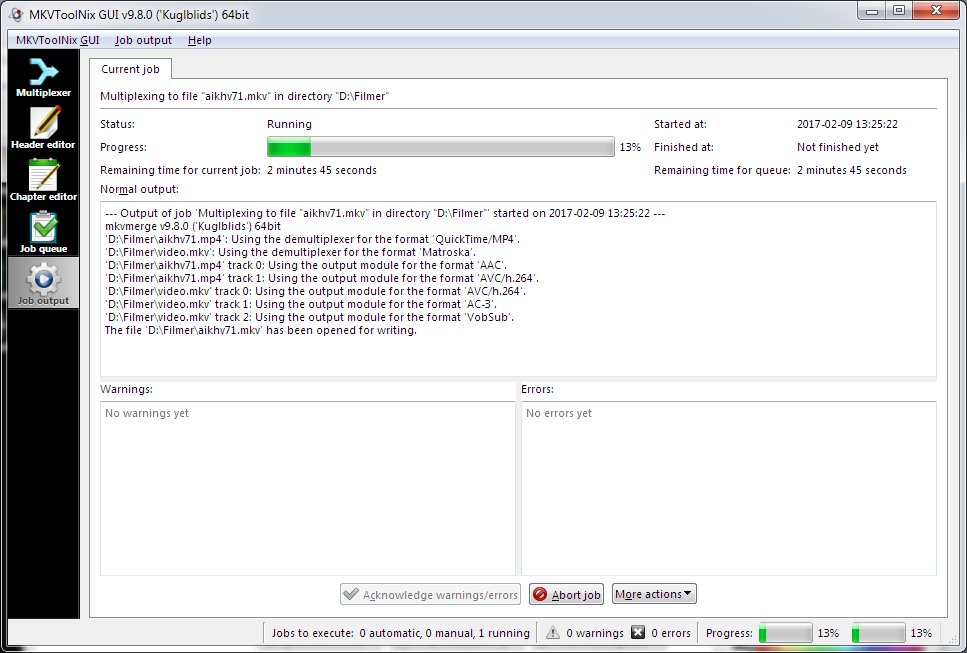Viewport: 967px width, 653px height.
Task: Click the 'No warnings yet' text in Warnings pane
Action: tap(147, 413)
